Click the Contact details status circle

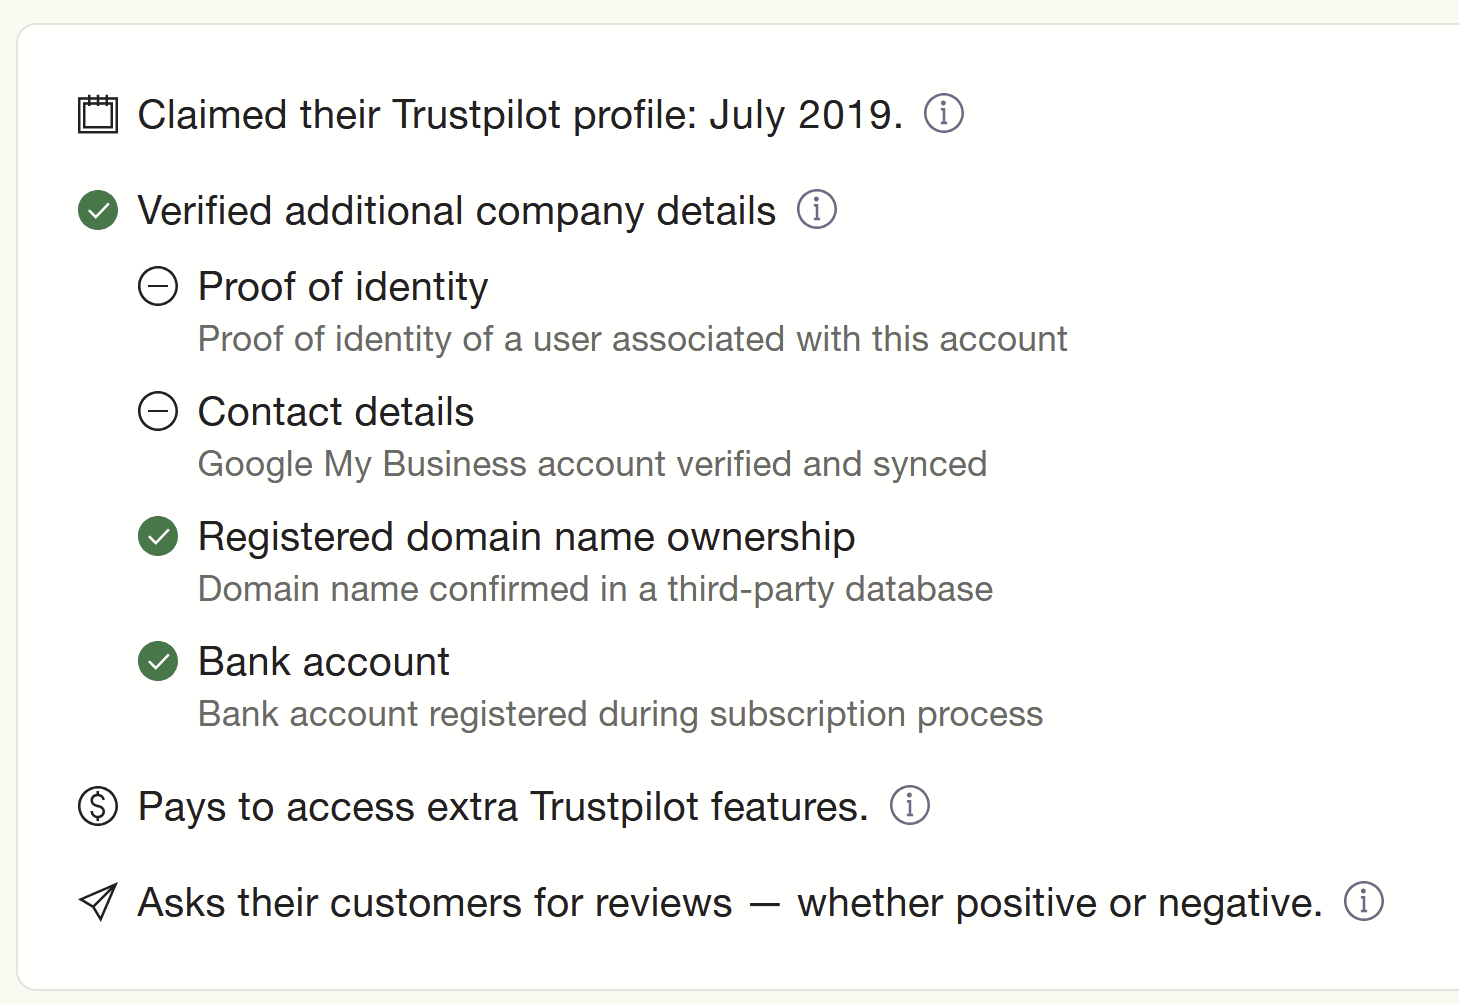point(158,411)
